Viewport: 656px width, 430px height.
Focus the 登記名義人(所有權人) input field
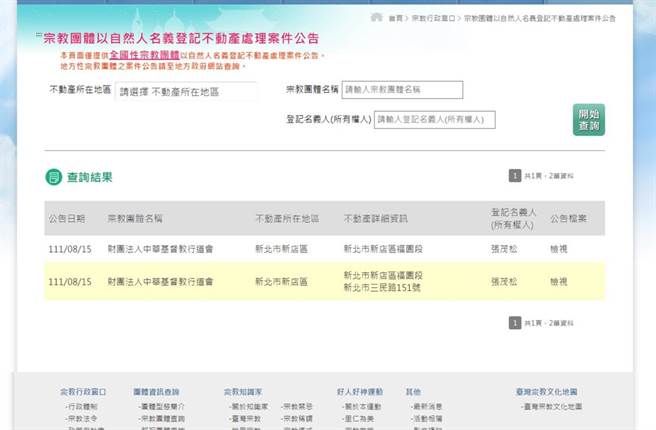[435, 120]
